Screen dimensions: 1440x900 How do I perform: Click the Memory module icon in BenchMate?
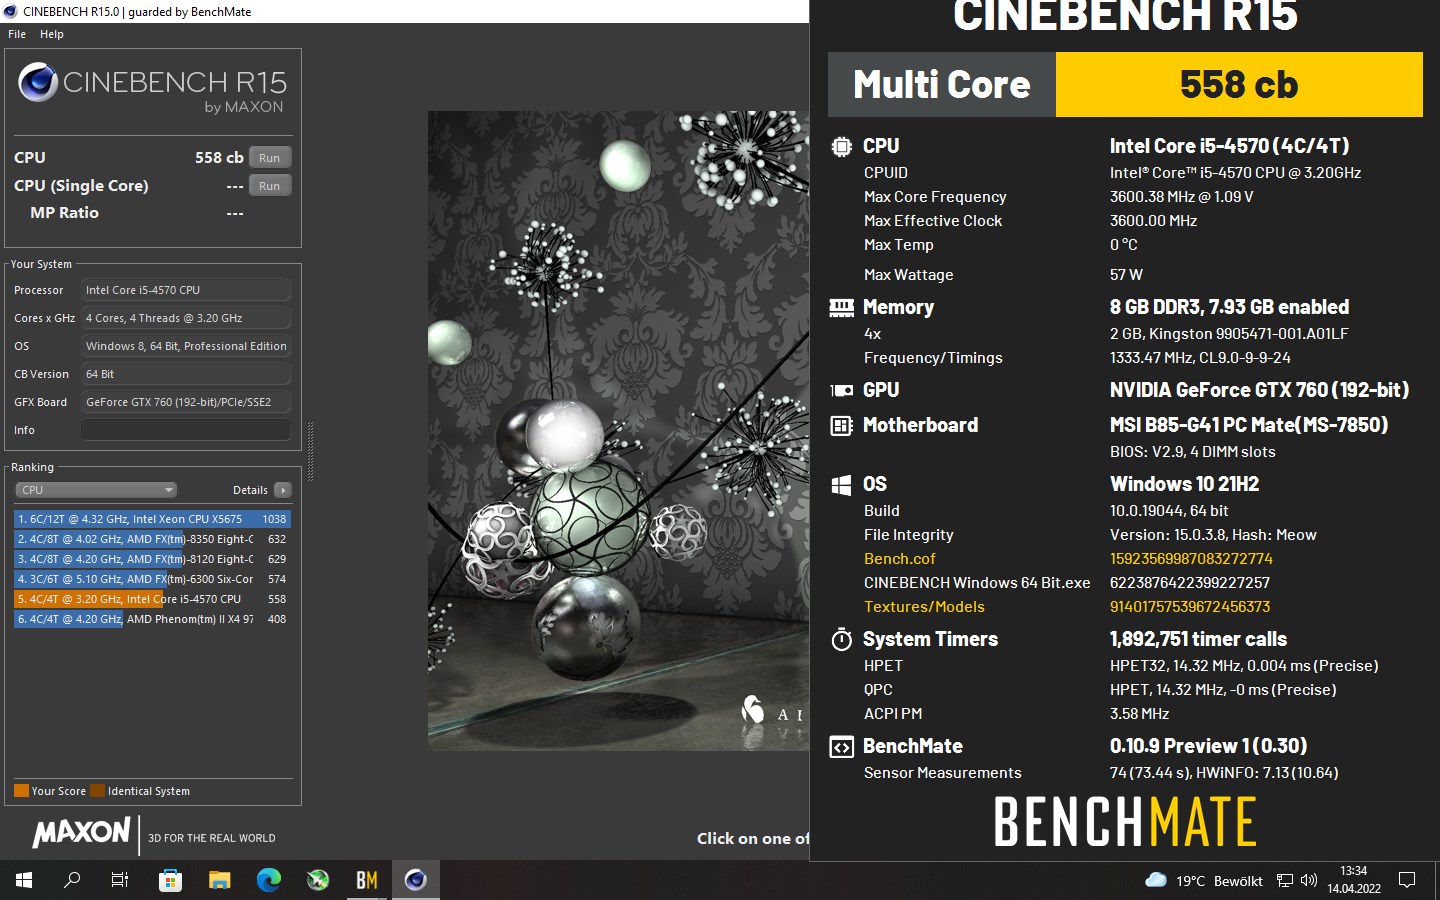(x=842, y=308)
